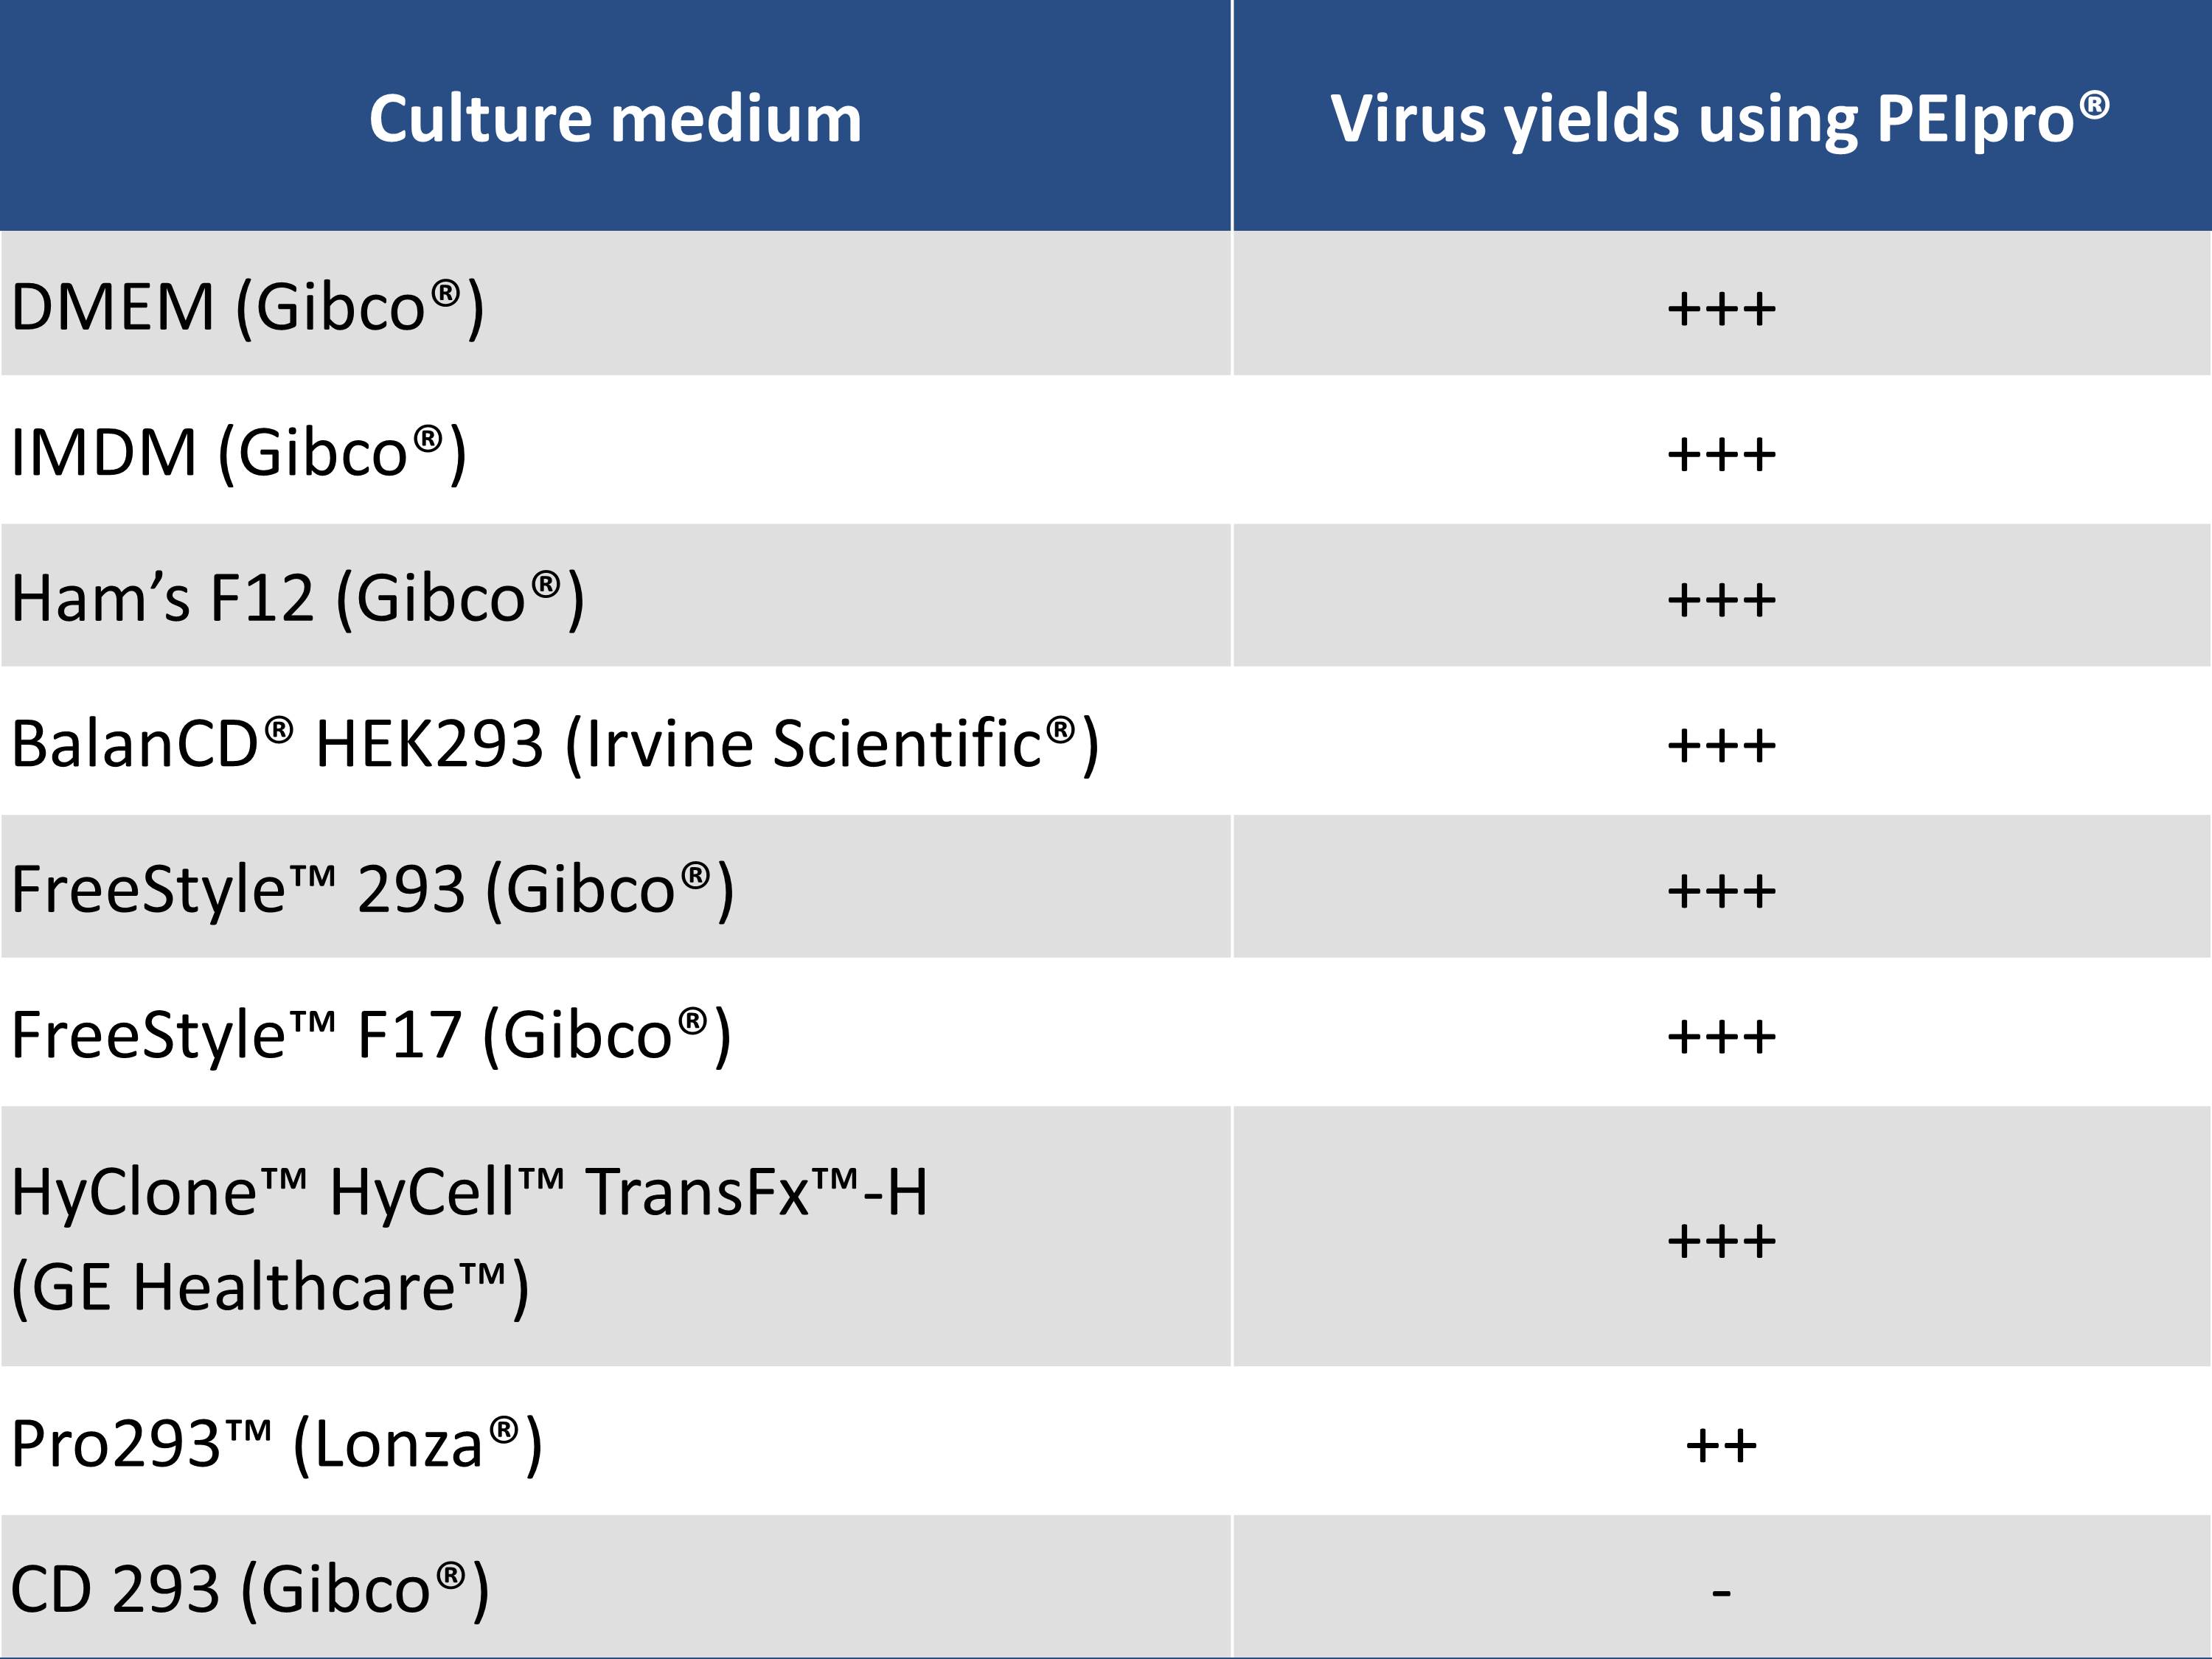Click the +++ yield for FreeStyle 293
2212x1659 pixels.
tap(1721, 890)
